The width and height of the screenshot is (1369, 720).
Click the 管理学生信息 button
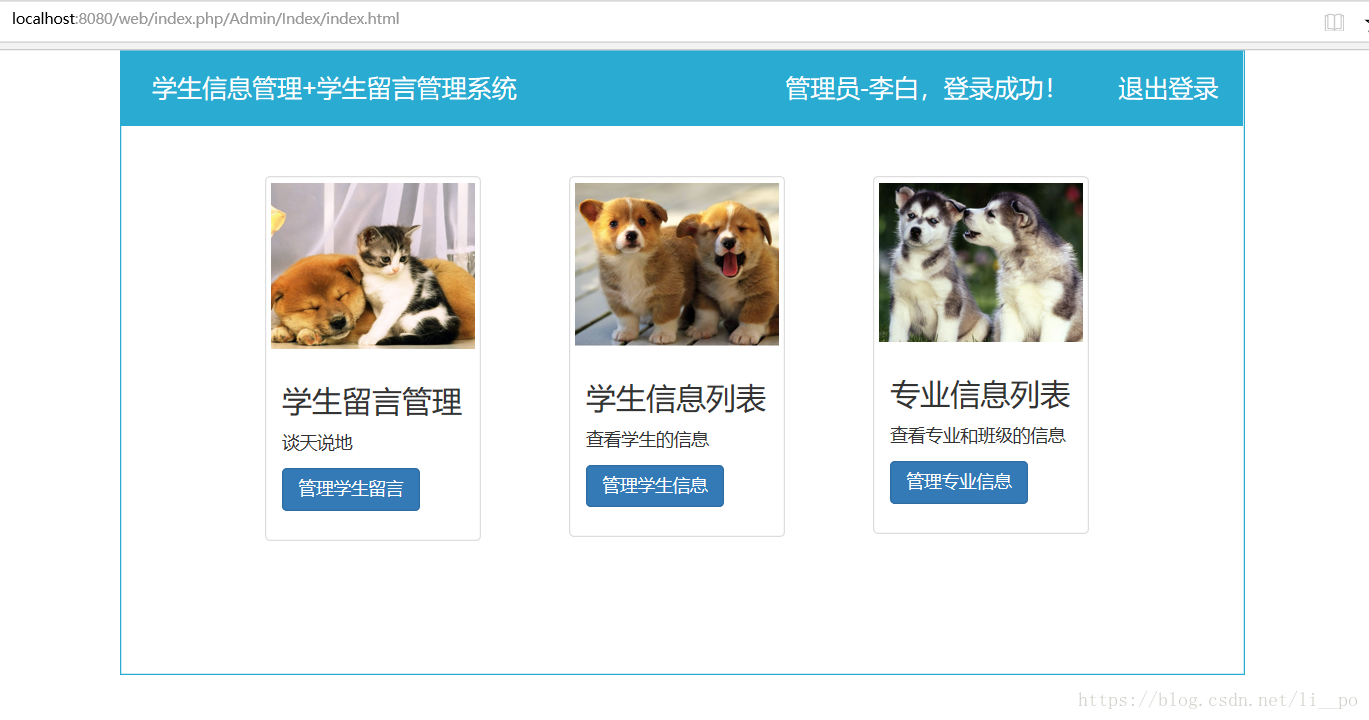[x=655, y=486]
